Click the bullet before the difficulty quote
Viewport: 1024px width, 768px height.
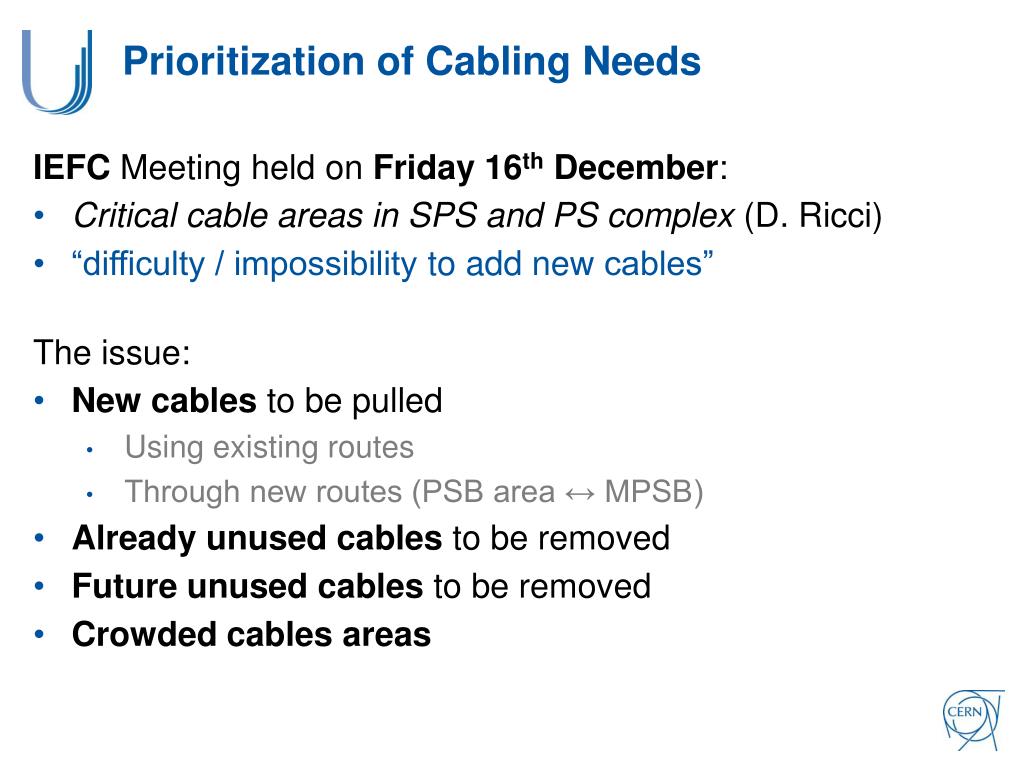pyautogui.click(x=40, y=264)
